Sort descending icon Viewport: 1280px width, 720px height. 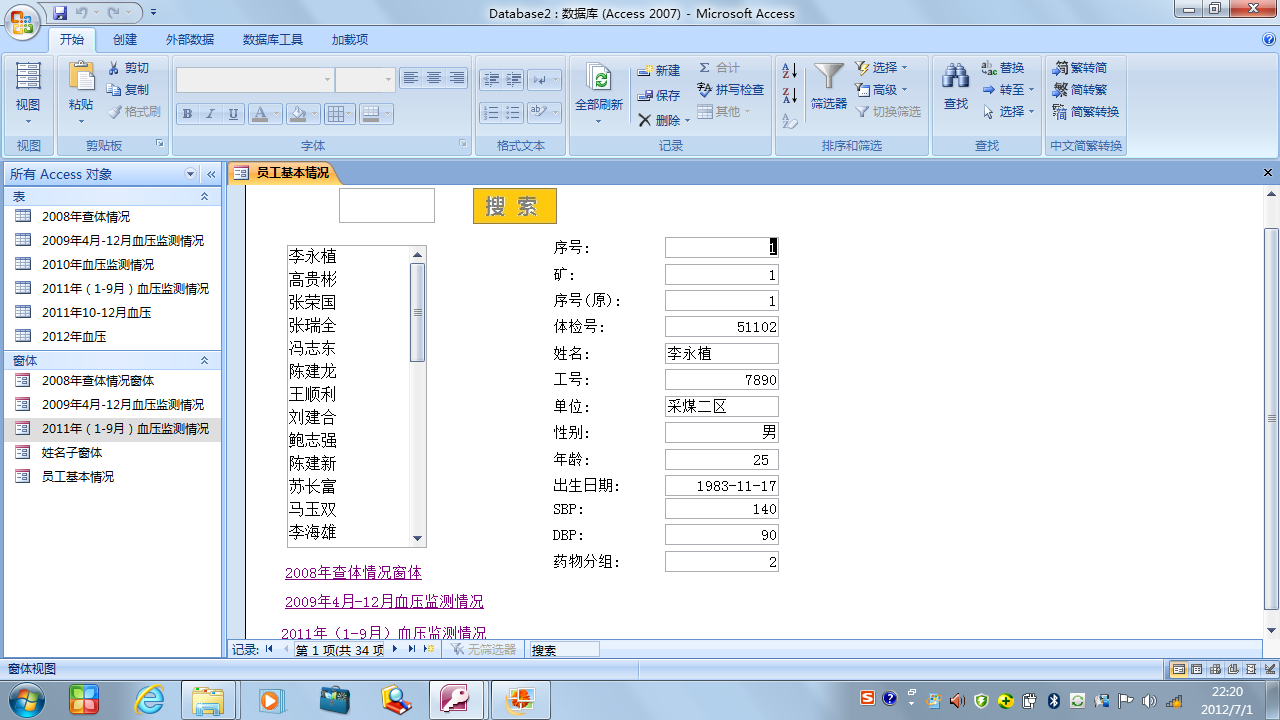pyautogui.click(x=790, y=96)
